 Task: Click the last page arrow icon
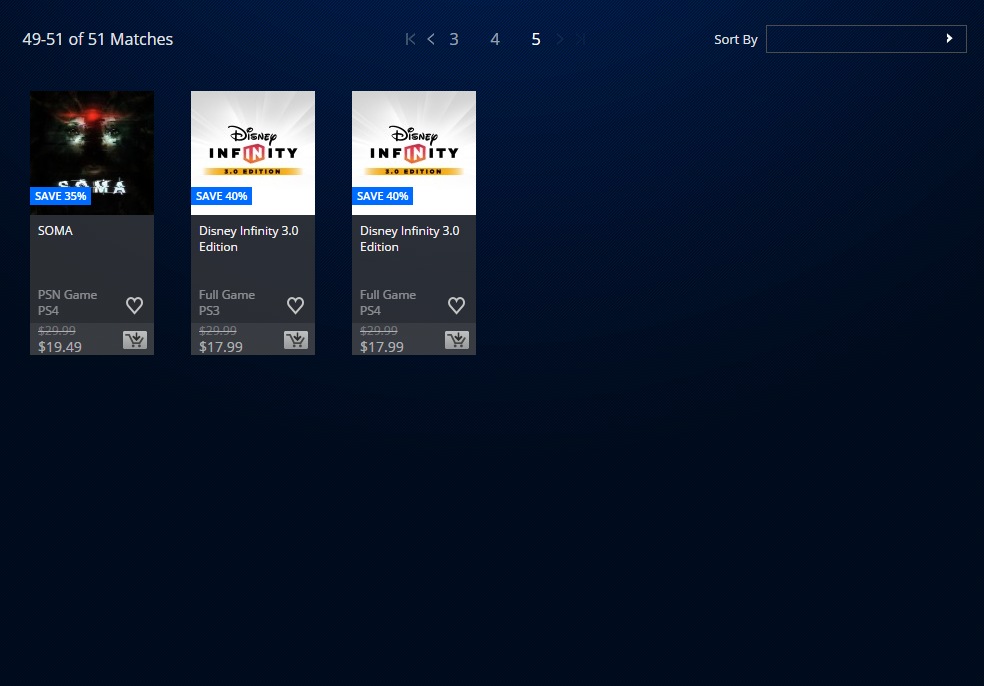point(581,39)
